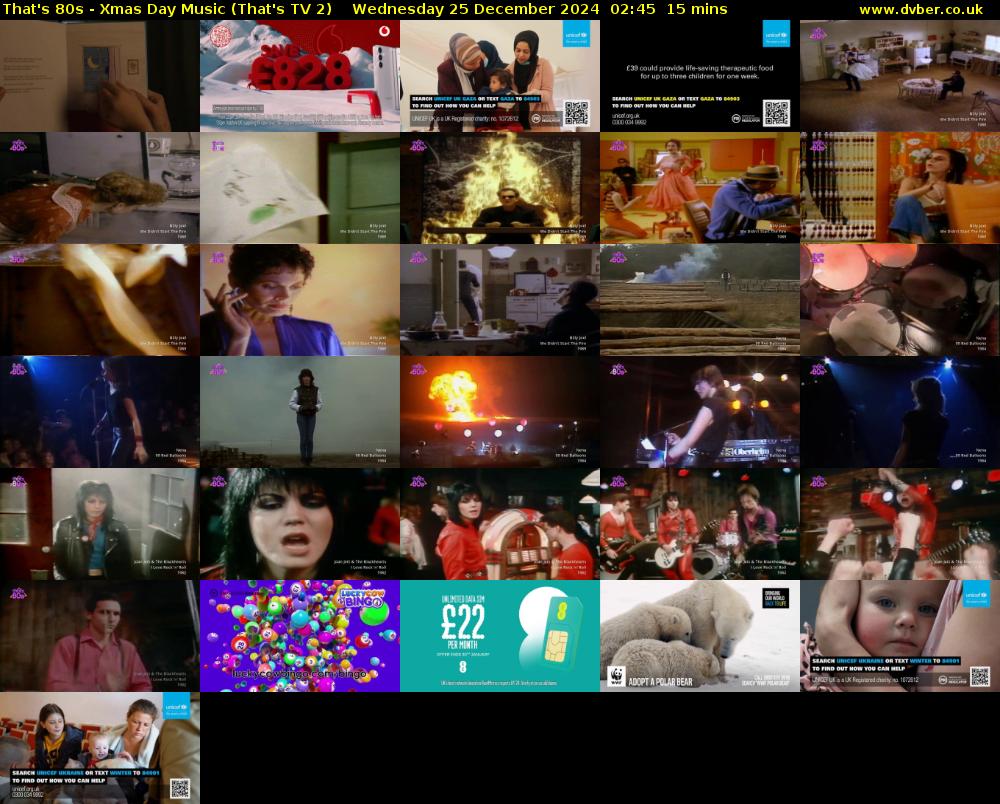Image resolution: width=1000 pixels, height=804 pixels.
Task: Select the kitchen scene with man in foreground
Action: click(500, 300)
